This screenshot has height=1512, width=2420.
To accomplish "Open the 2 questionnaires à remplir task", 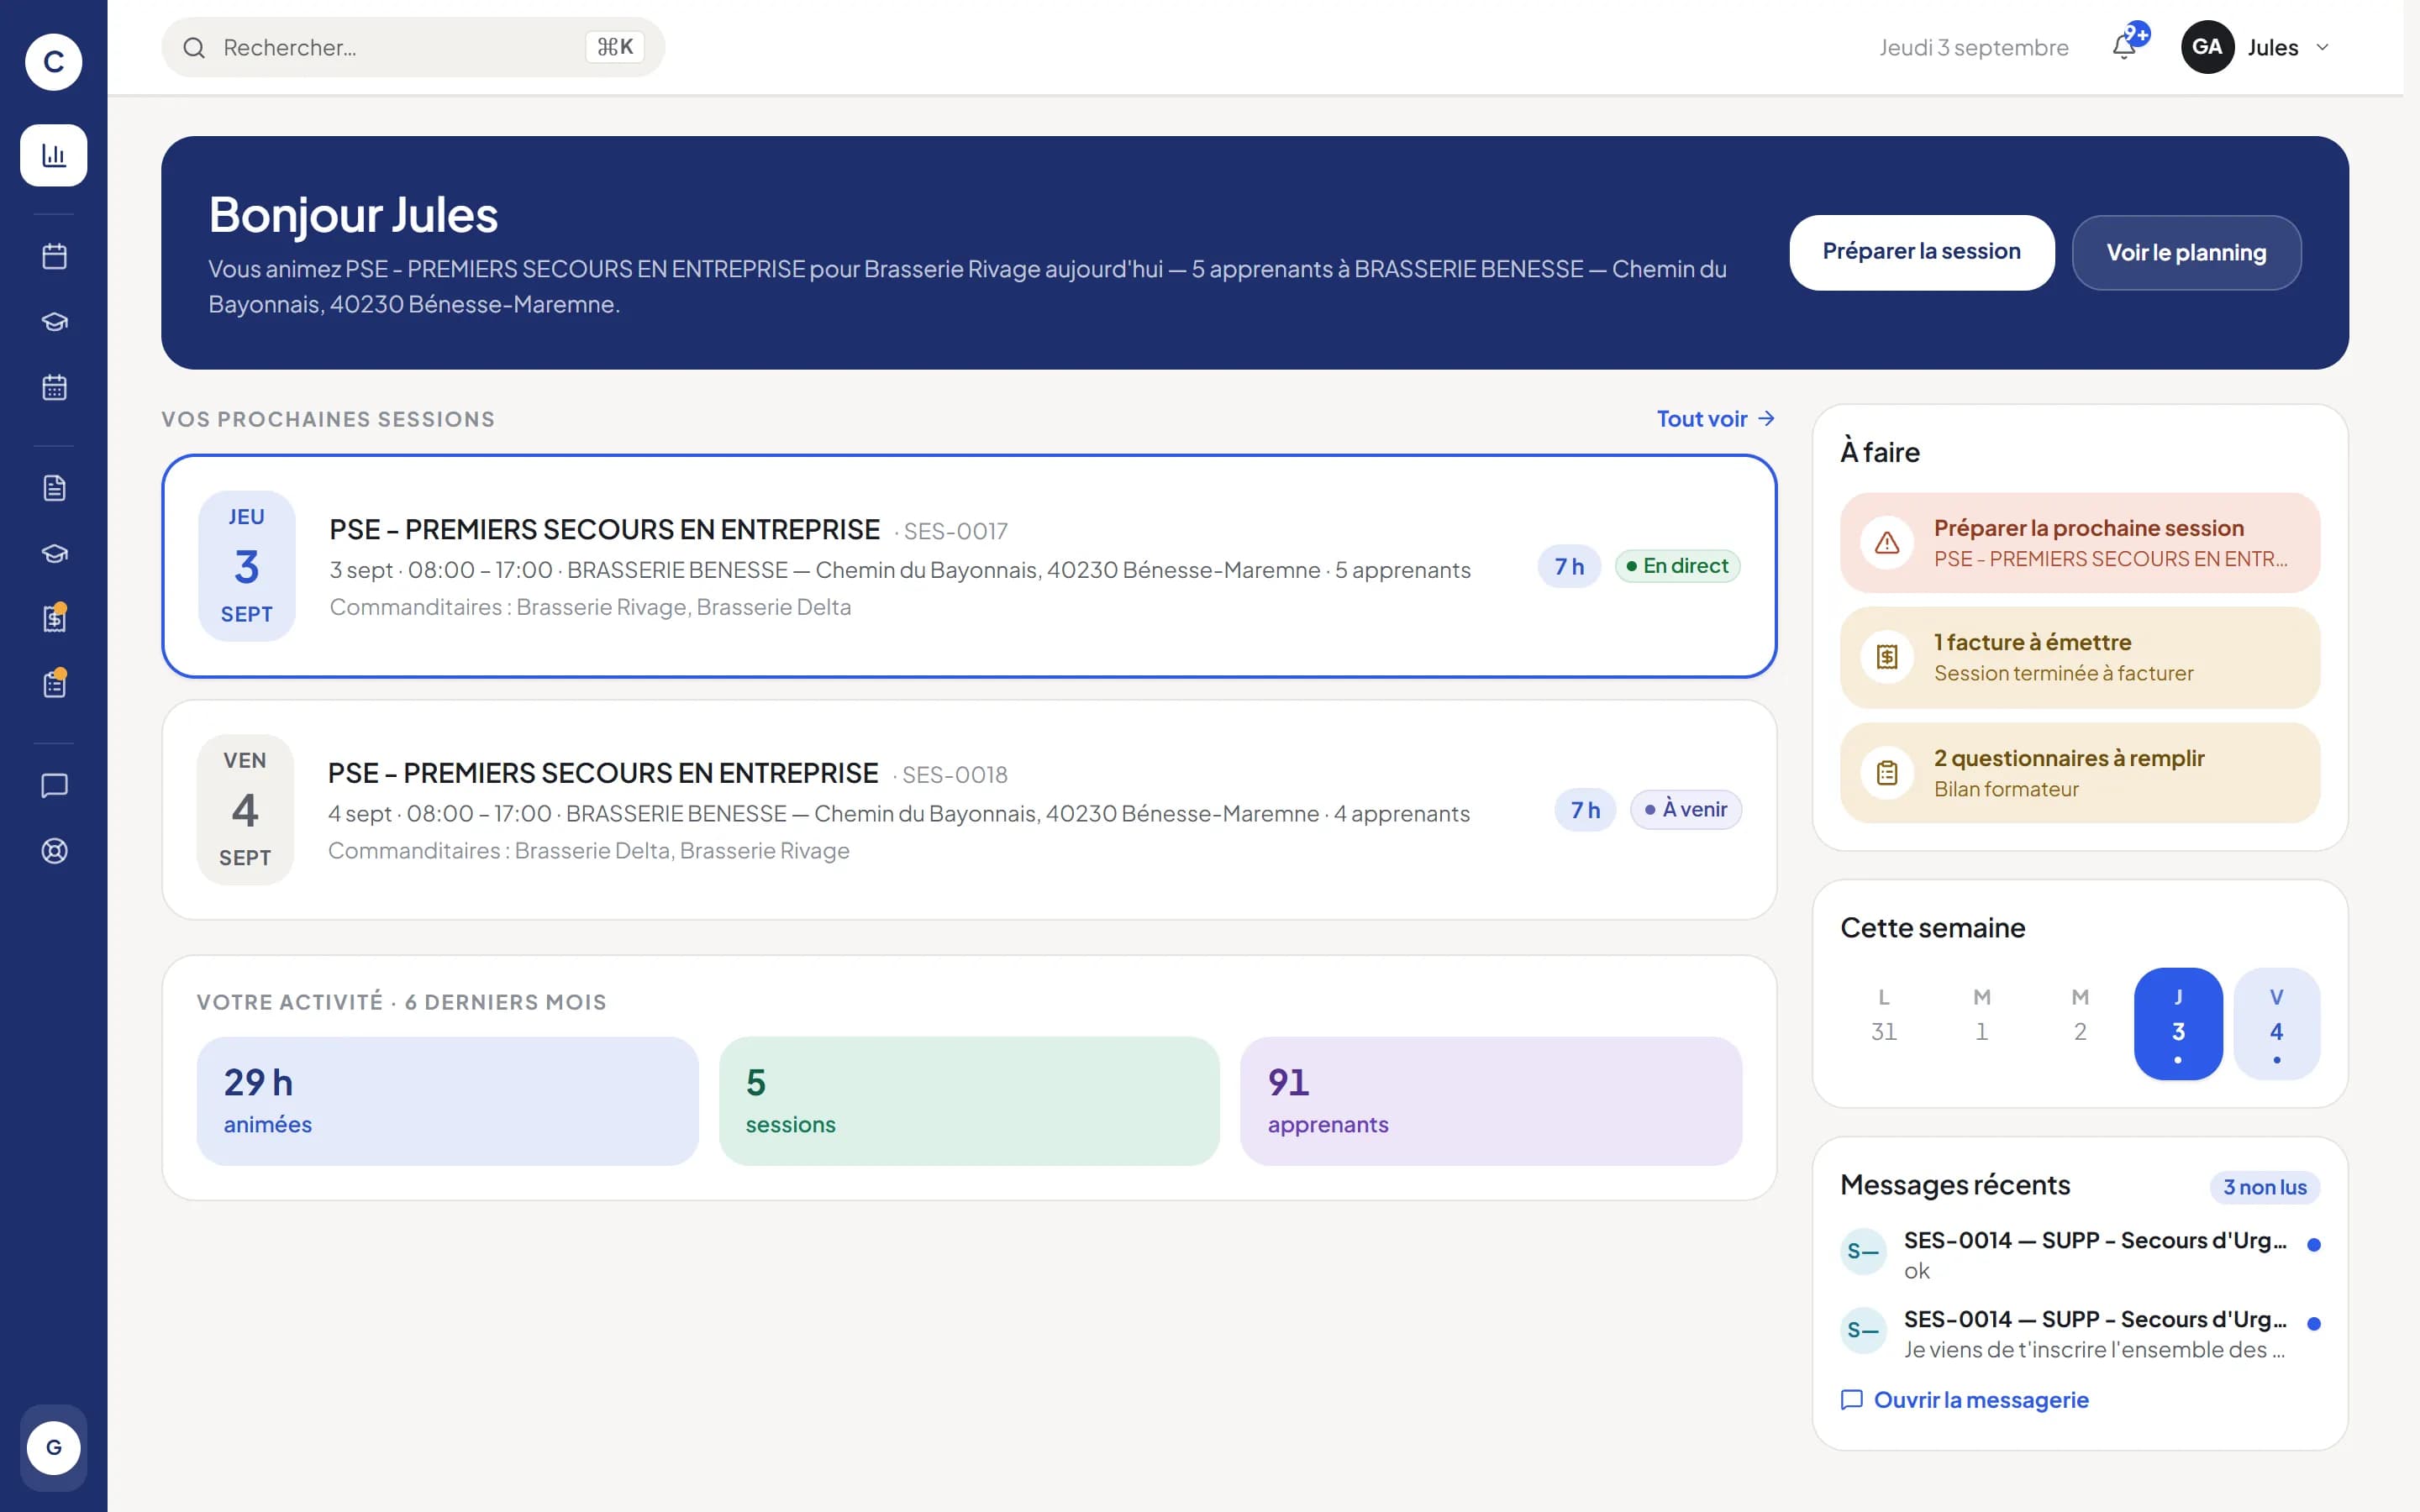I will tap(2079, 773).
